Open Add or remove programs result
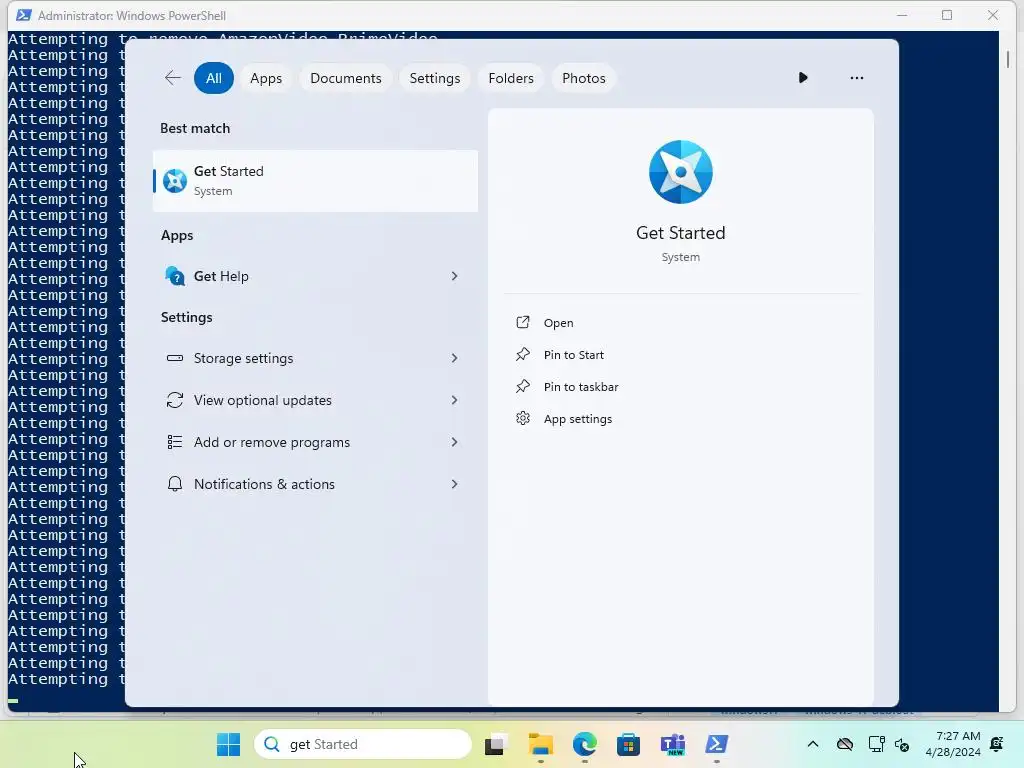 315,442
